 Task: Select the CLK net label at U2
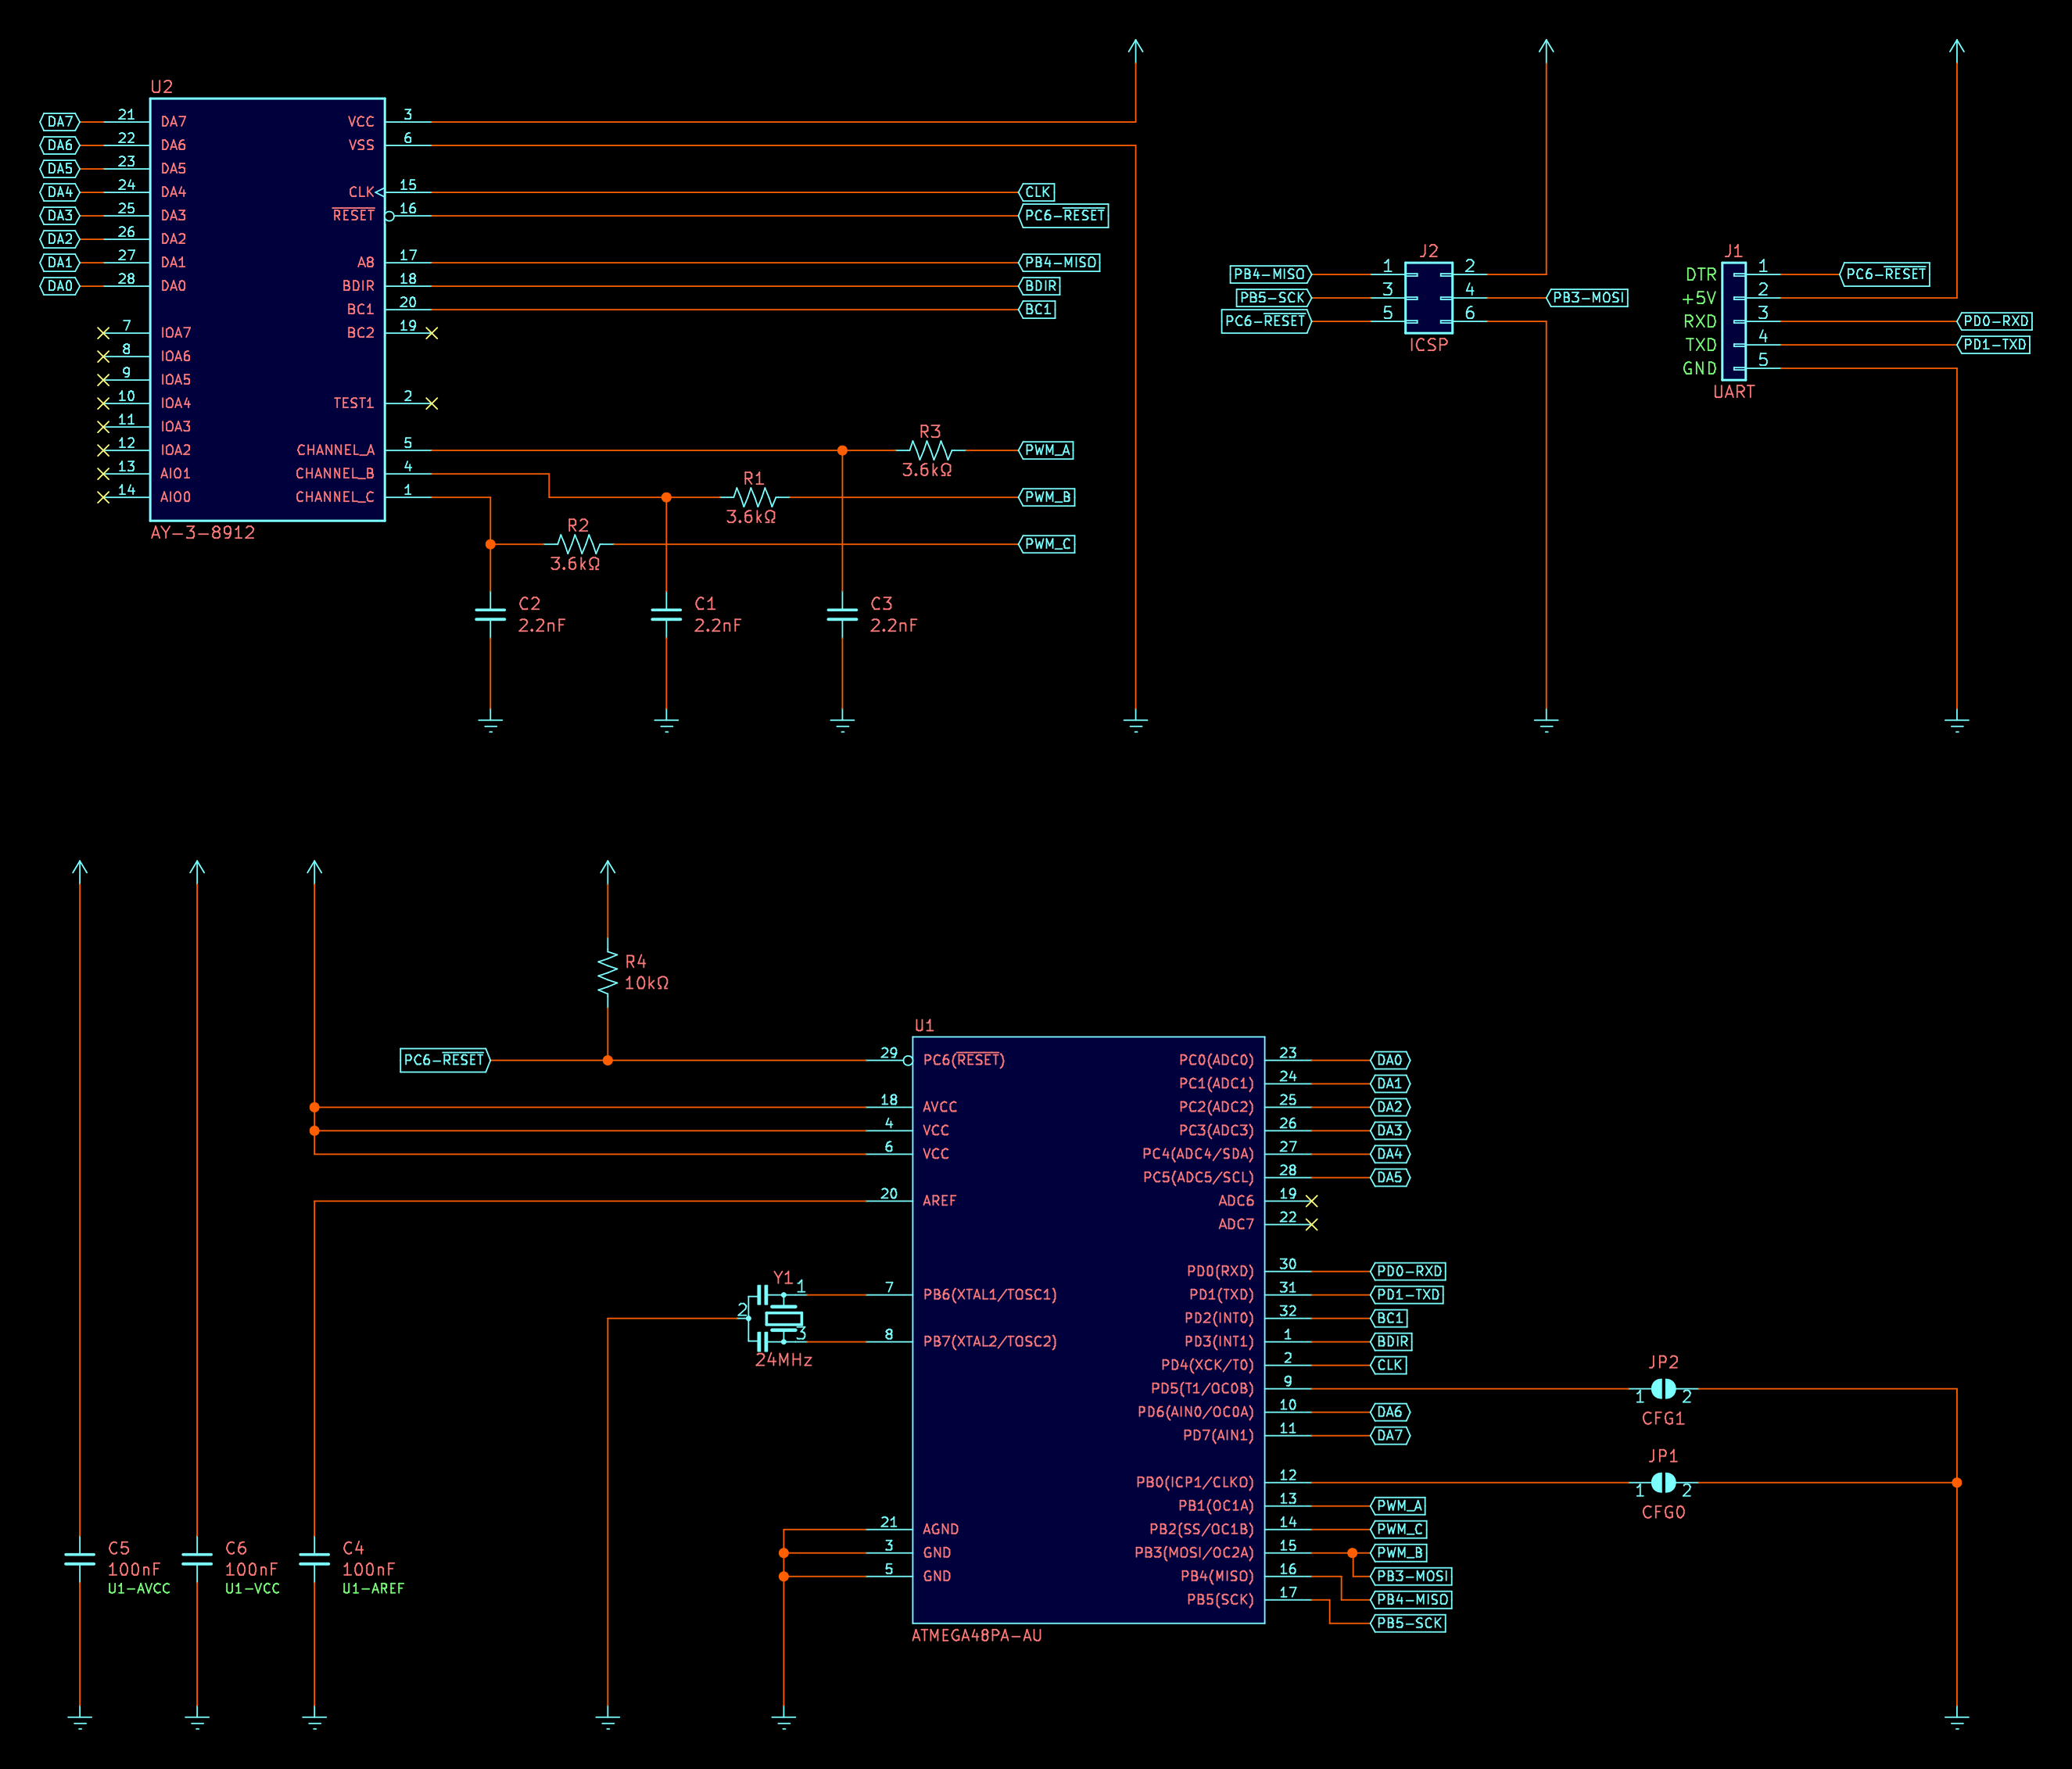coord(1038,192)
